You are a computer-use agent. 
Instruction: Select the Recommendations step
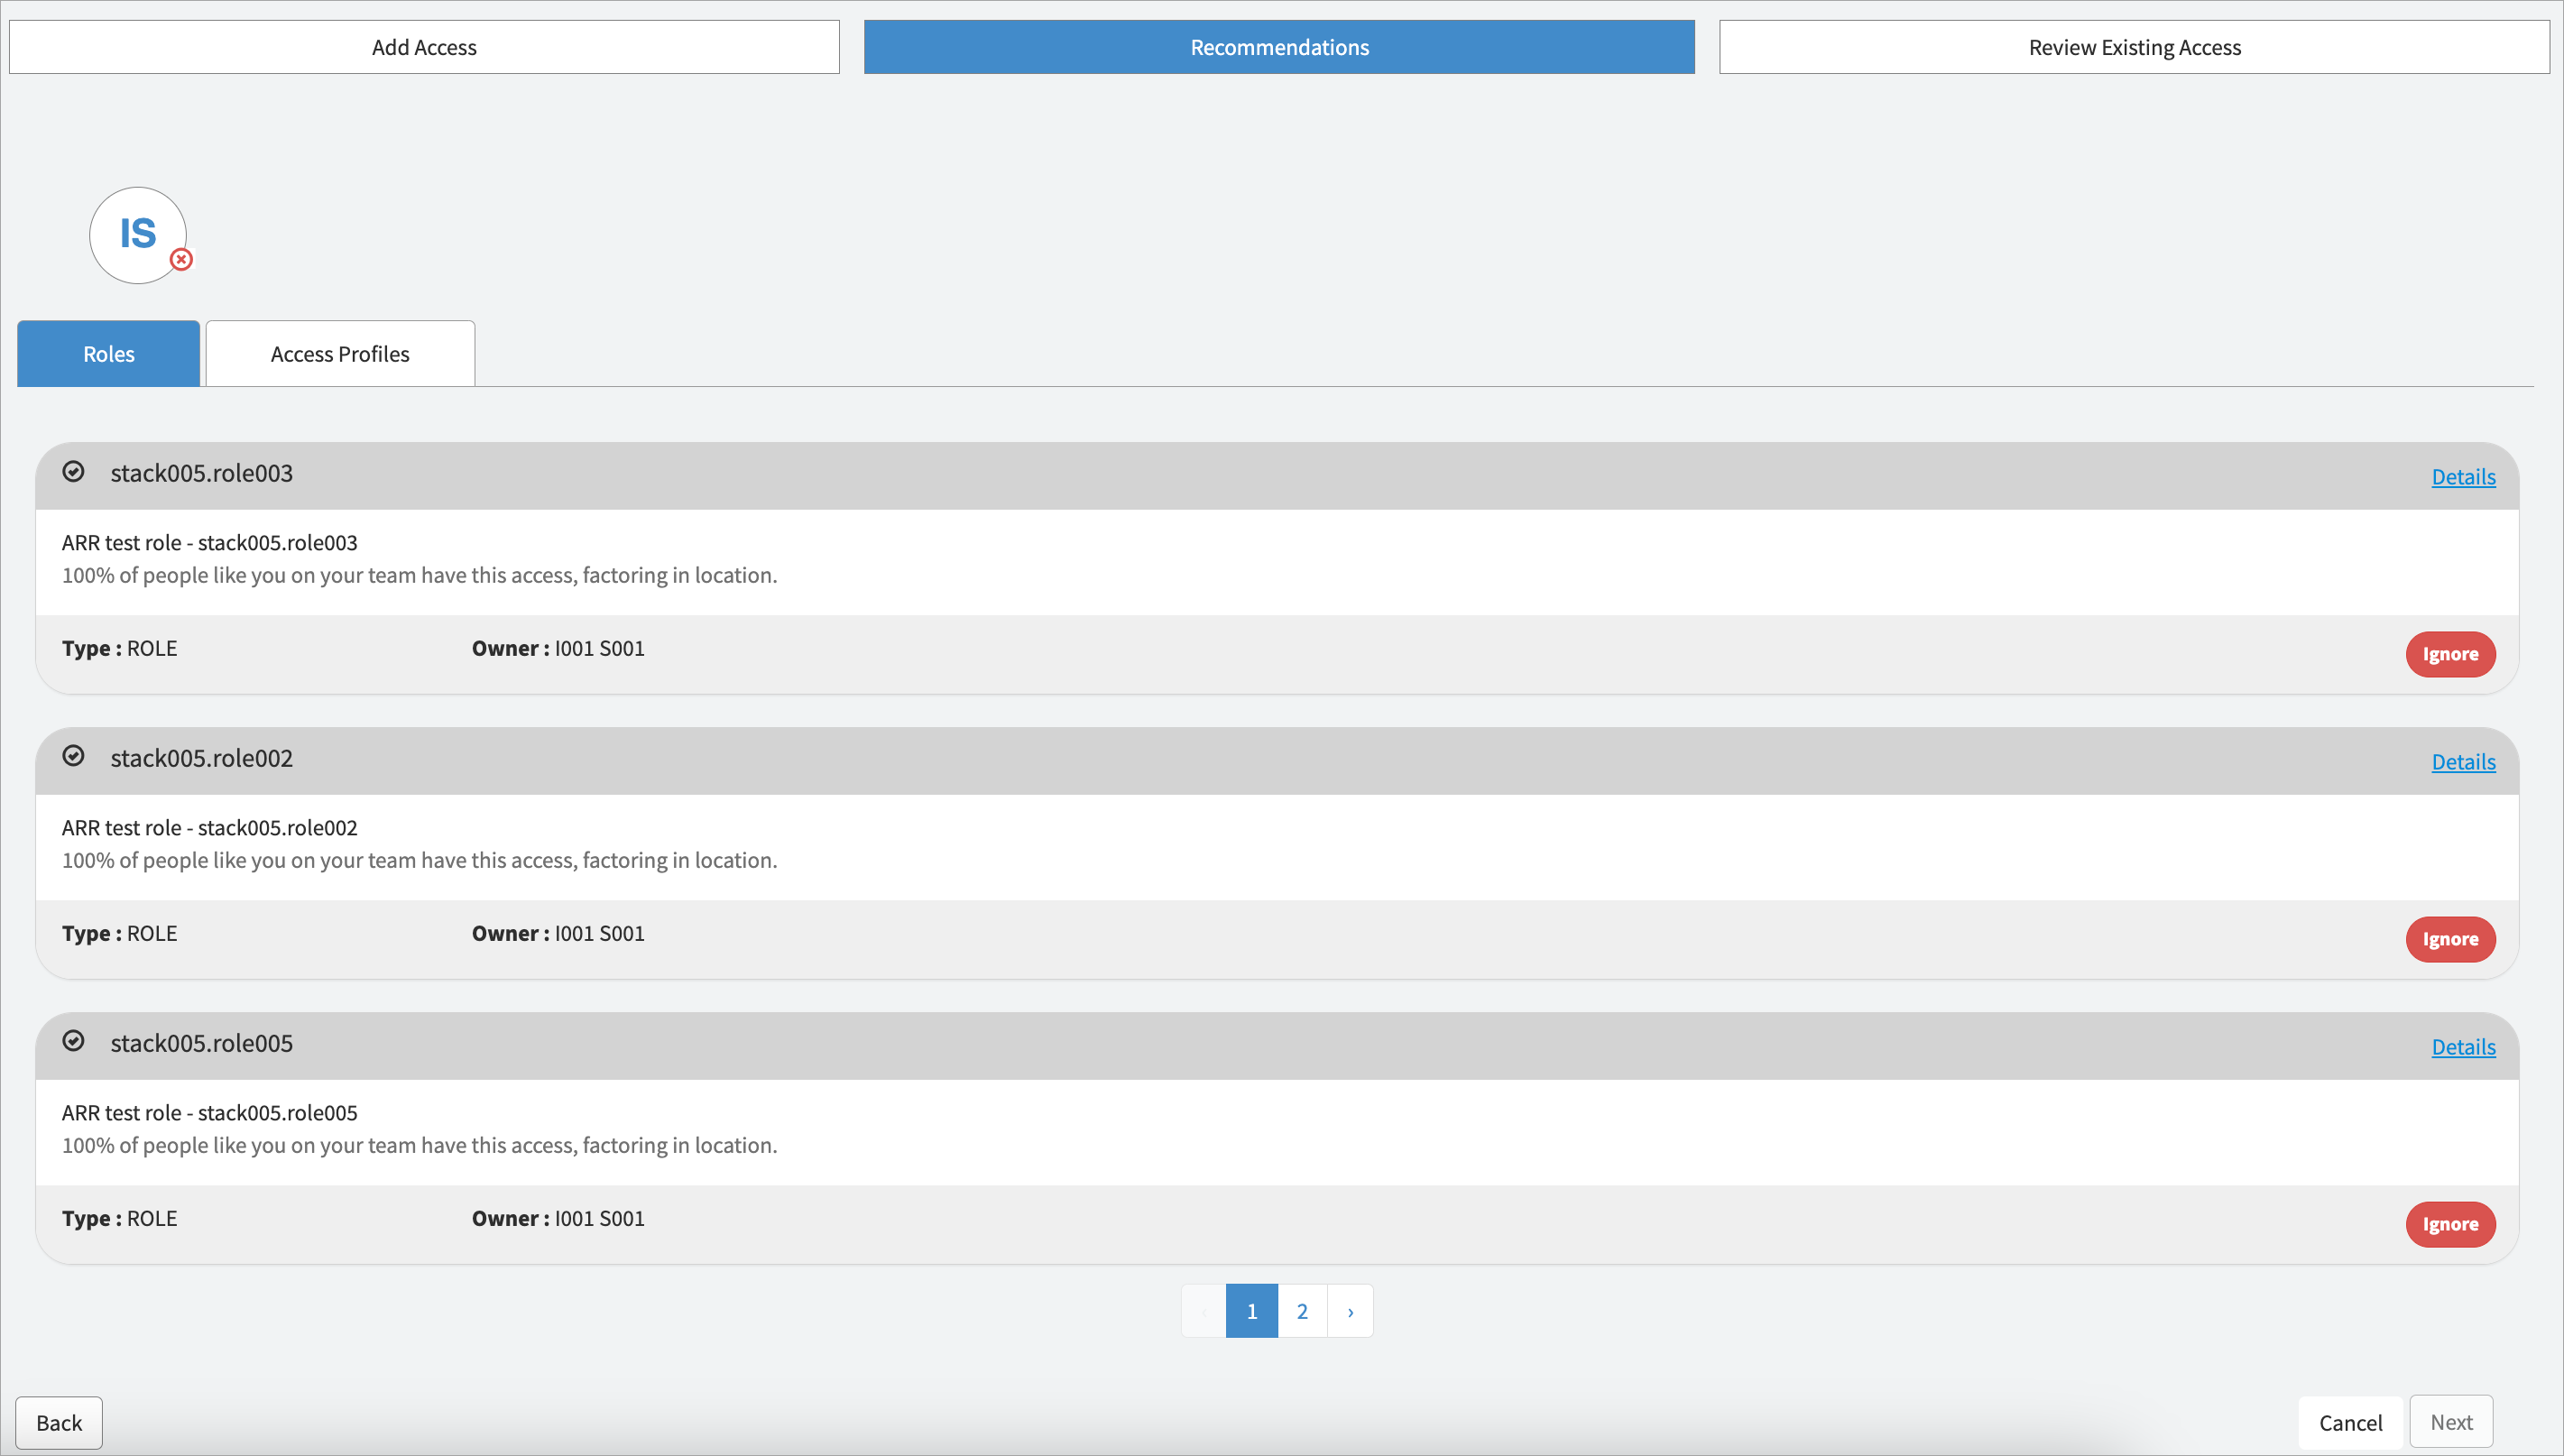(x=1279, y=47)
